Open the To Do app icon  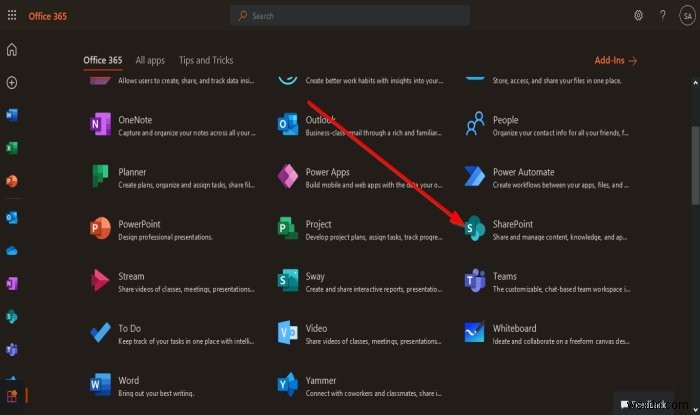tap(100, 332)
